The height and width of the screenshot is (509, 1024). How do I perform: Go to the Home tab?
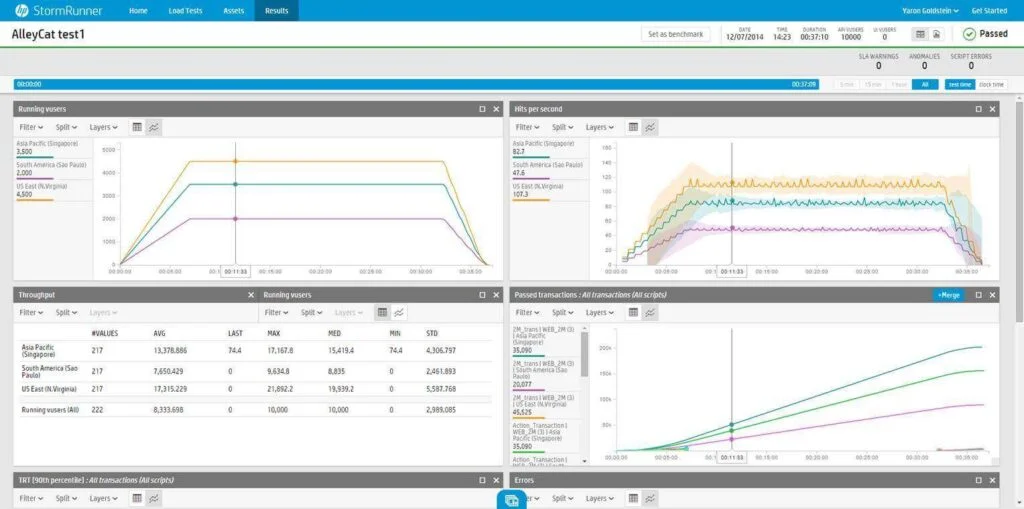click(138, 10)
